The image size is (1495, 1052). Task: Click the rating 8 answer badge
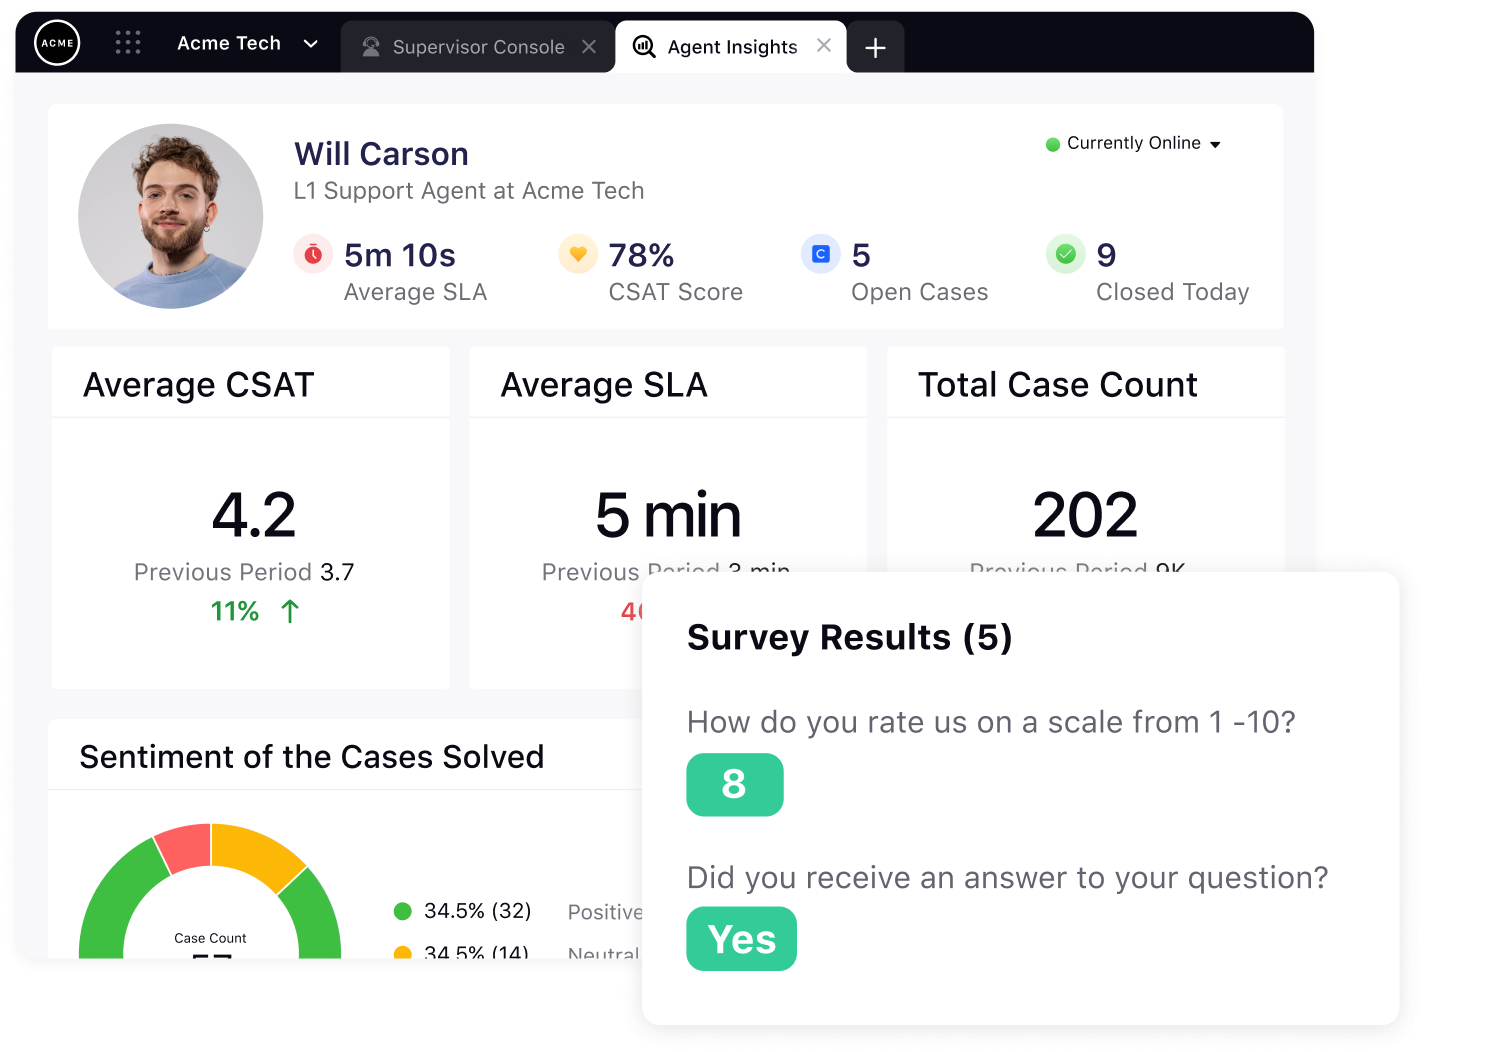[x=735, y=785]
